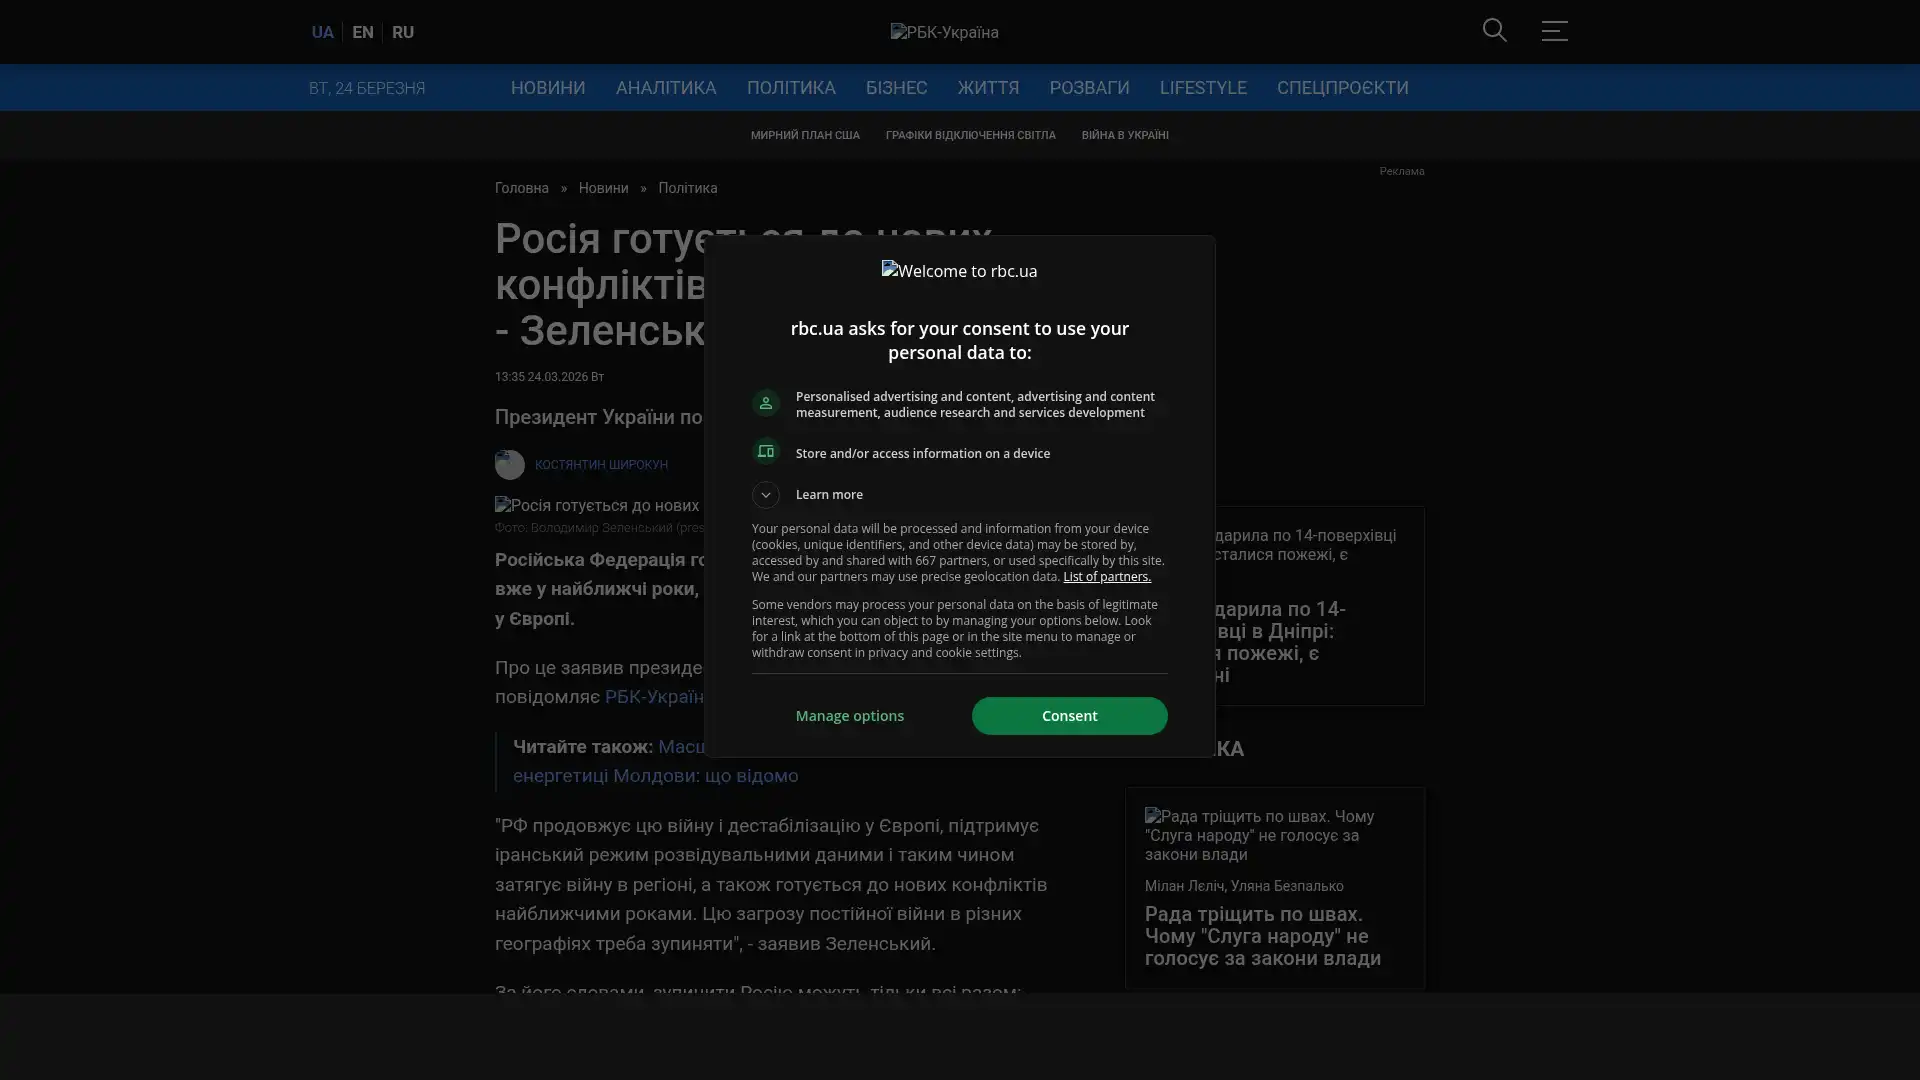Screen dimensions: 1920x1080
Task: Open the СПЕЦПРОЄКТИ navigation item
Action: point(1342,88)
